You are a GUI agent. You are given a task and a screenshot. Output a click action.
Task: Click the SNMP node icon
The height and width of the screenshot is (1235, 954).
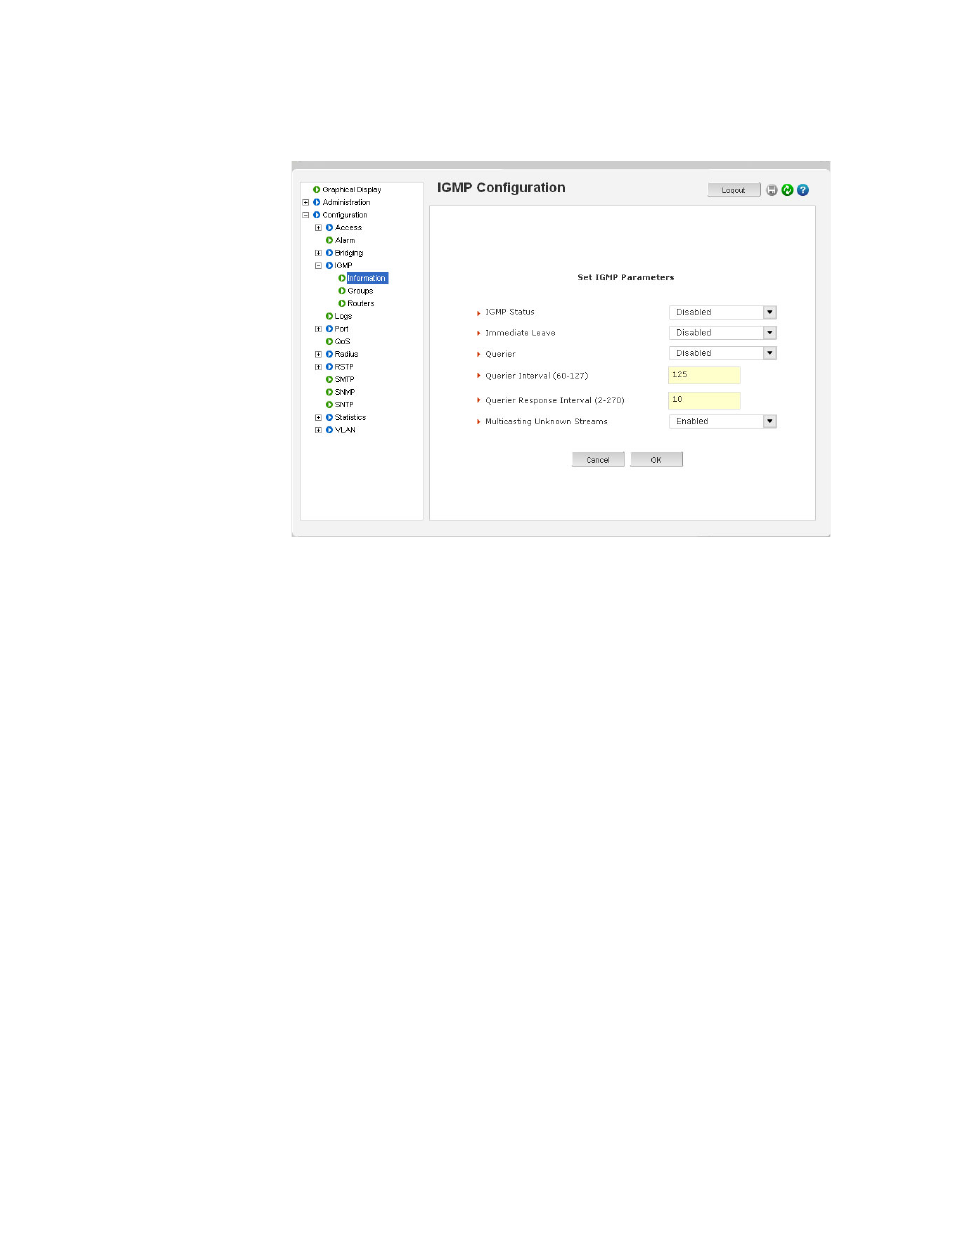[x=330, y=392]
